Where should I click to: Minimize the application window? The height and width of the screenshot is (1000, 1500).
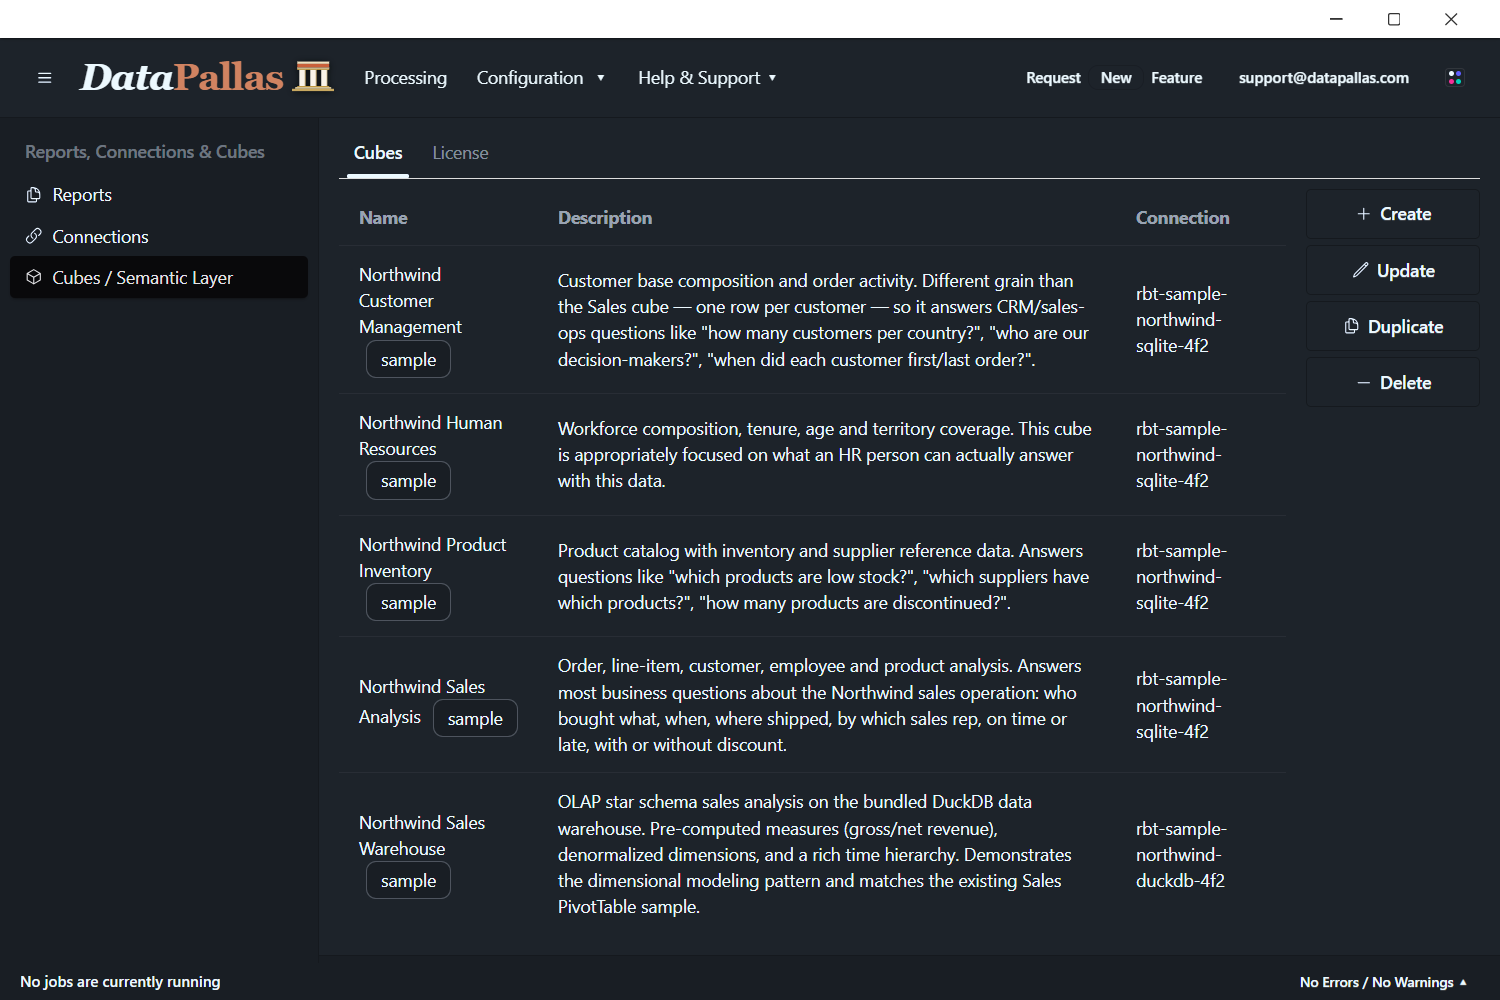pyautogui.click(x=1336, y=19)
